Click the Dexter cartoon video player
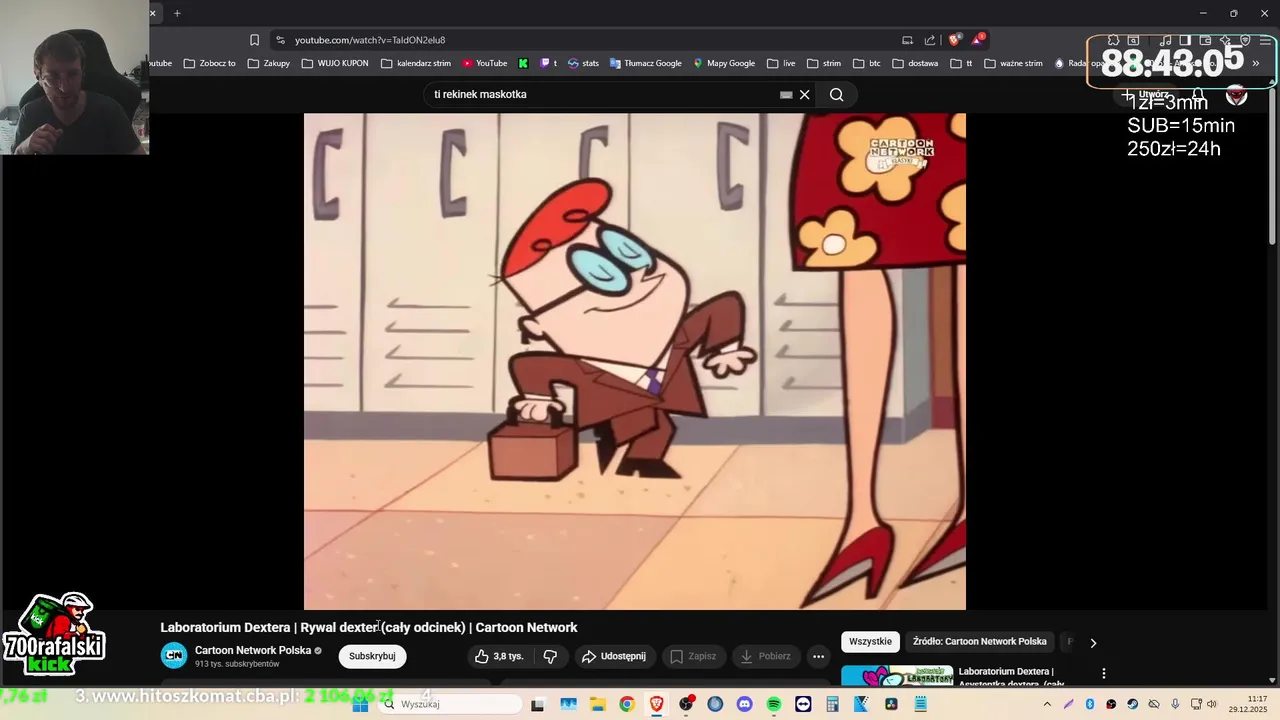Screen dimensions: 1280x720 pos(635,361)
